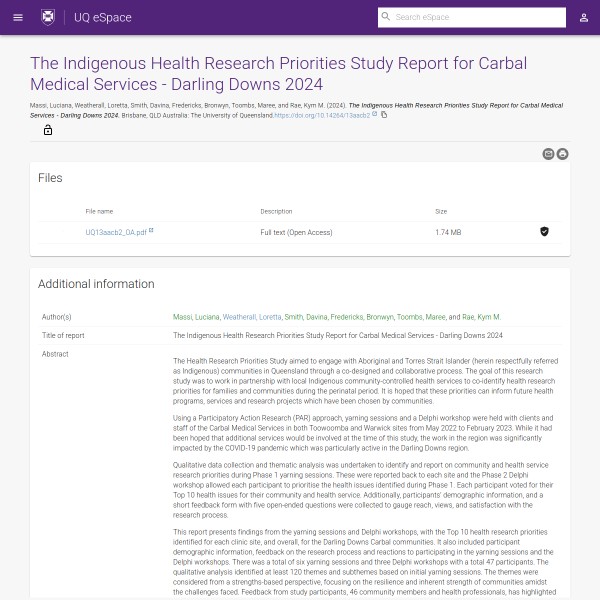This screenshot has height=600, width=600.
Task: Copy the DOI to clipboard
Action: click(x=384, y=115)
